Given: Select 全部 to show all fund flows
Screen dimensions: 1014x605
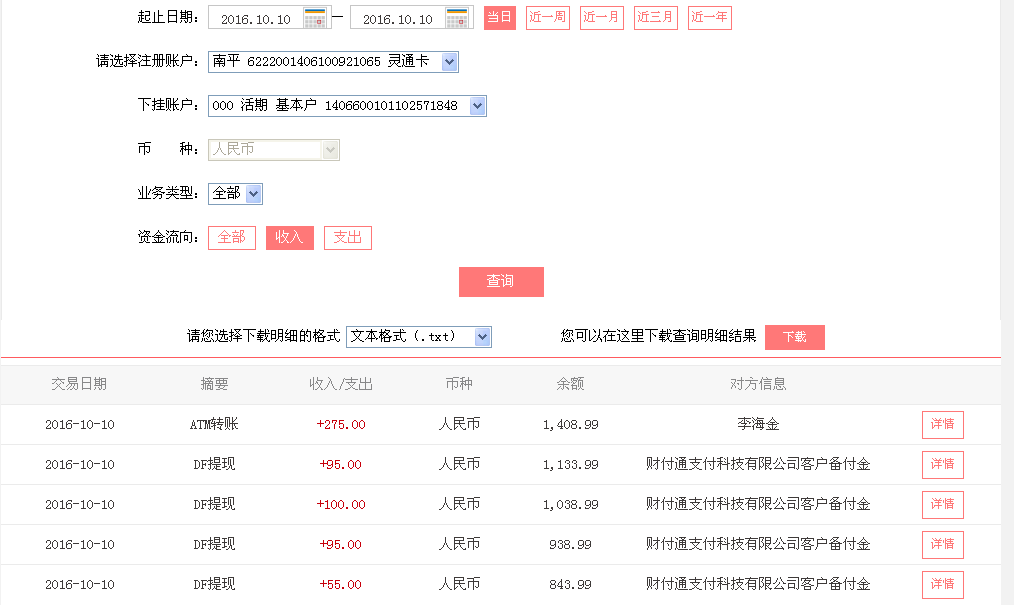Looking at the screenshot, I should coord(232,237).
